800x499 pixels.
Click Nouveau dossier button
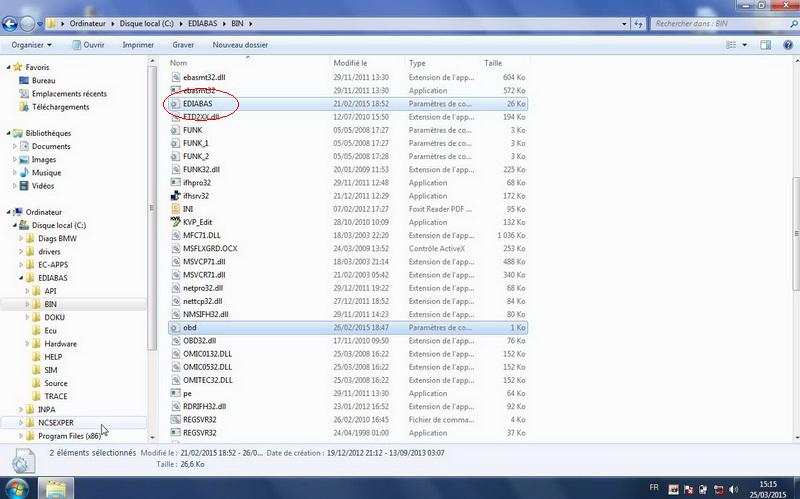[240, 45]
